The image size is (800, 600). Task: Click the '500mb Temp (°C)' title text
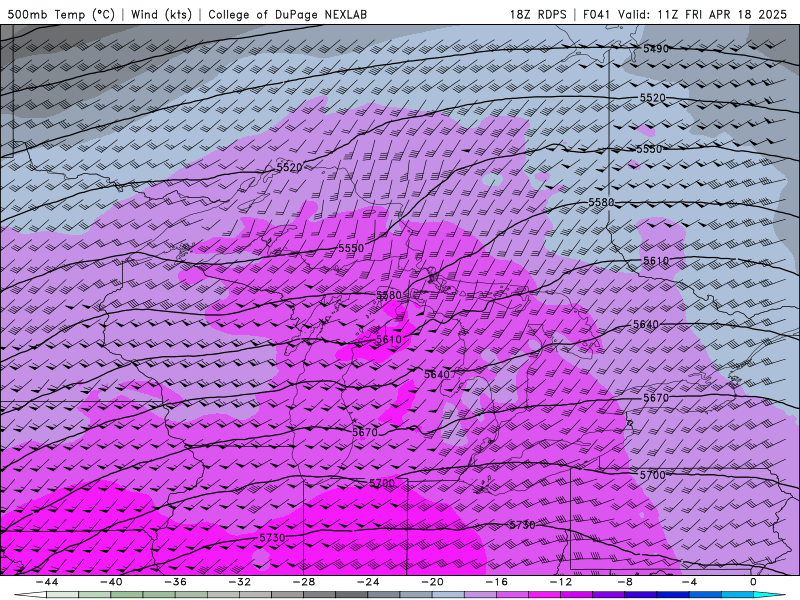click(x=61, y=14)
